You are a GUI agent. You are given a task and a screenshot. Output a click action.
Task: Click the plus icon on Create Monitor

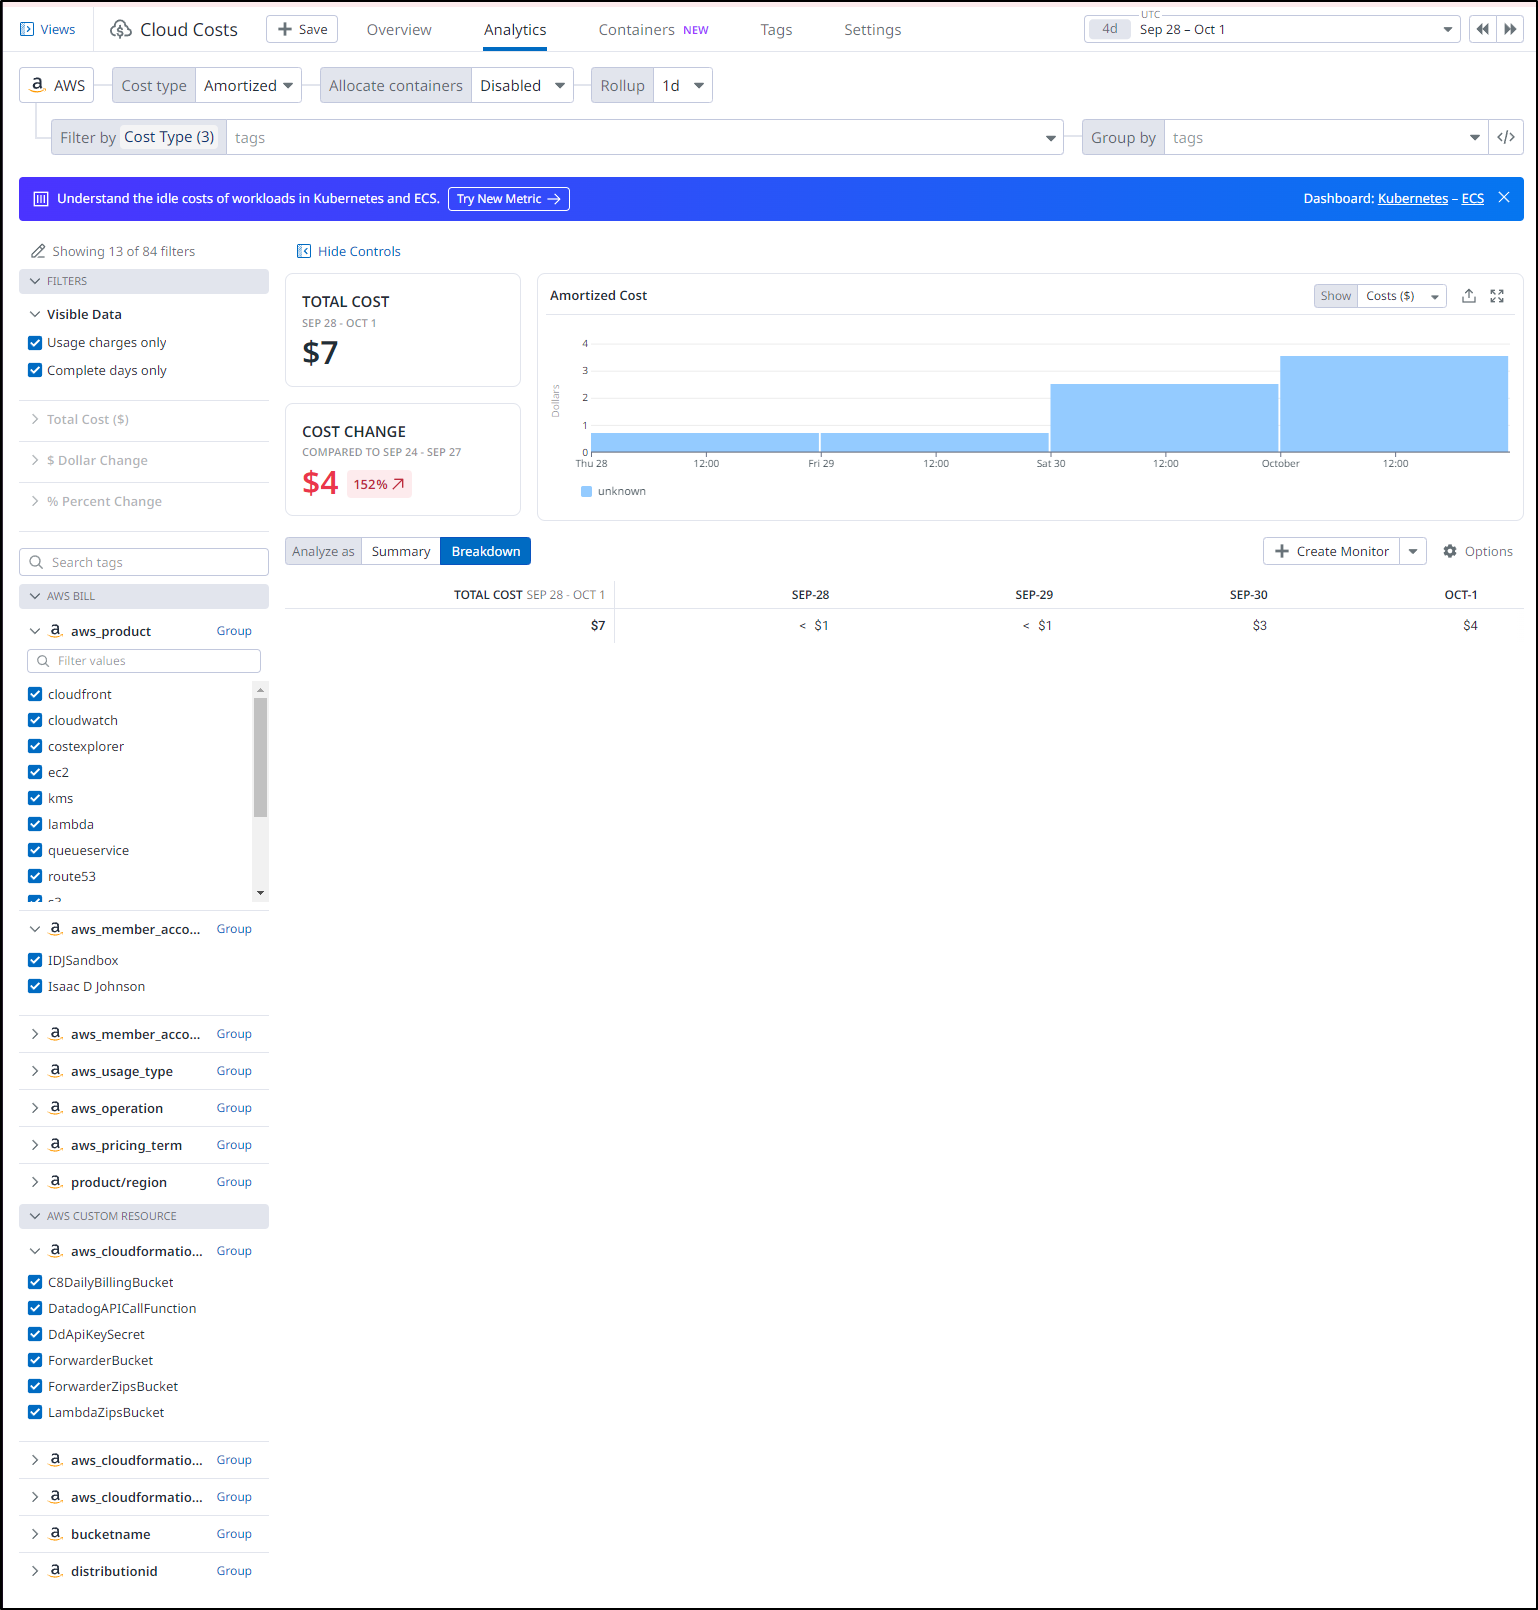[1282, 551]
